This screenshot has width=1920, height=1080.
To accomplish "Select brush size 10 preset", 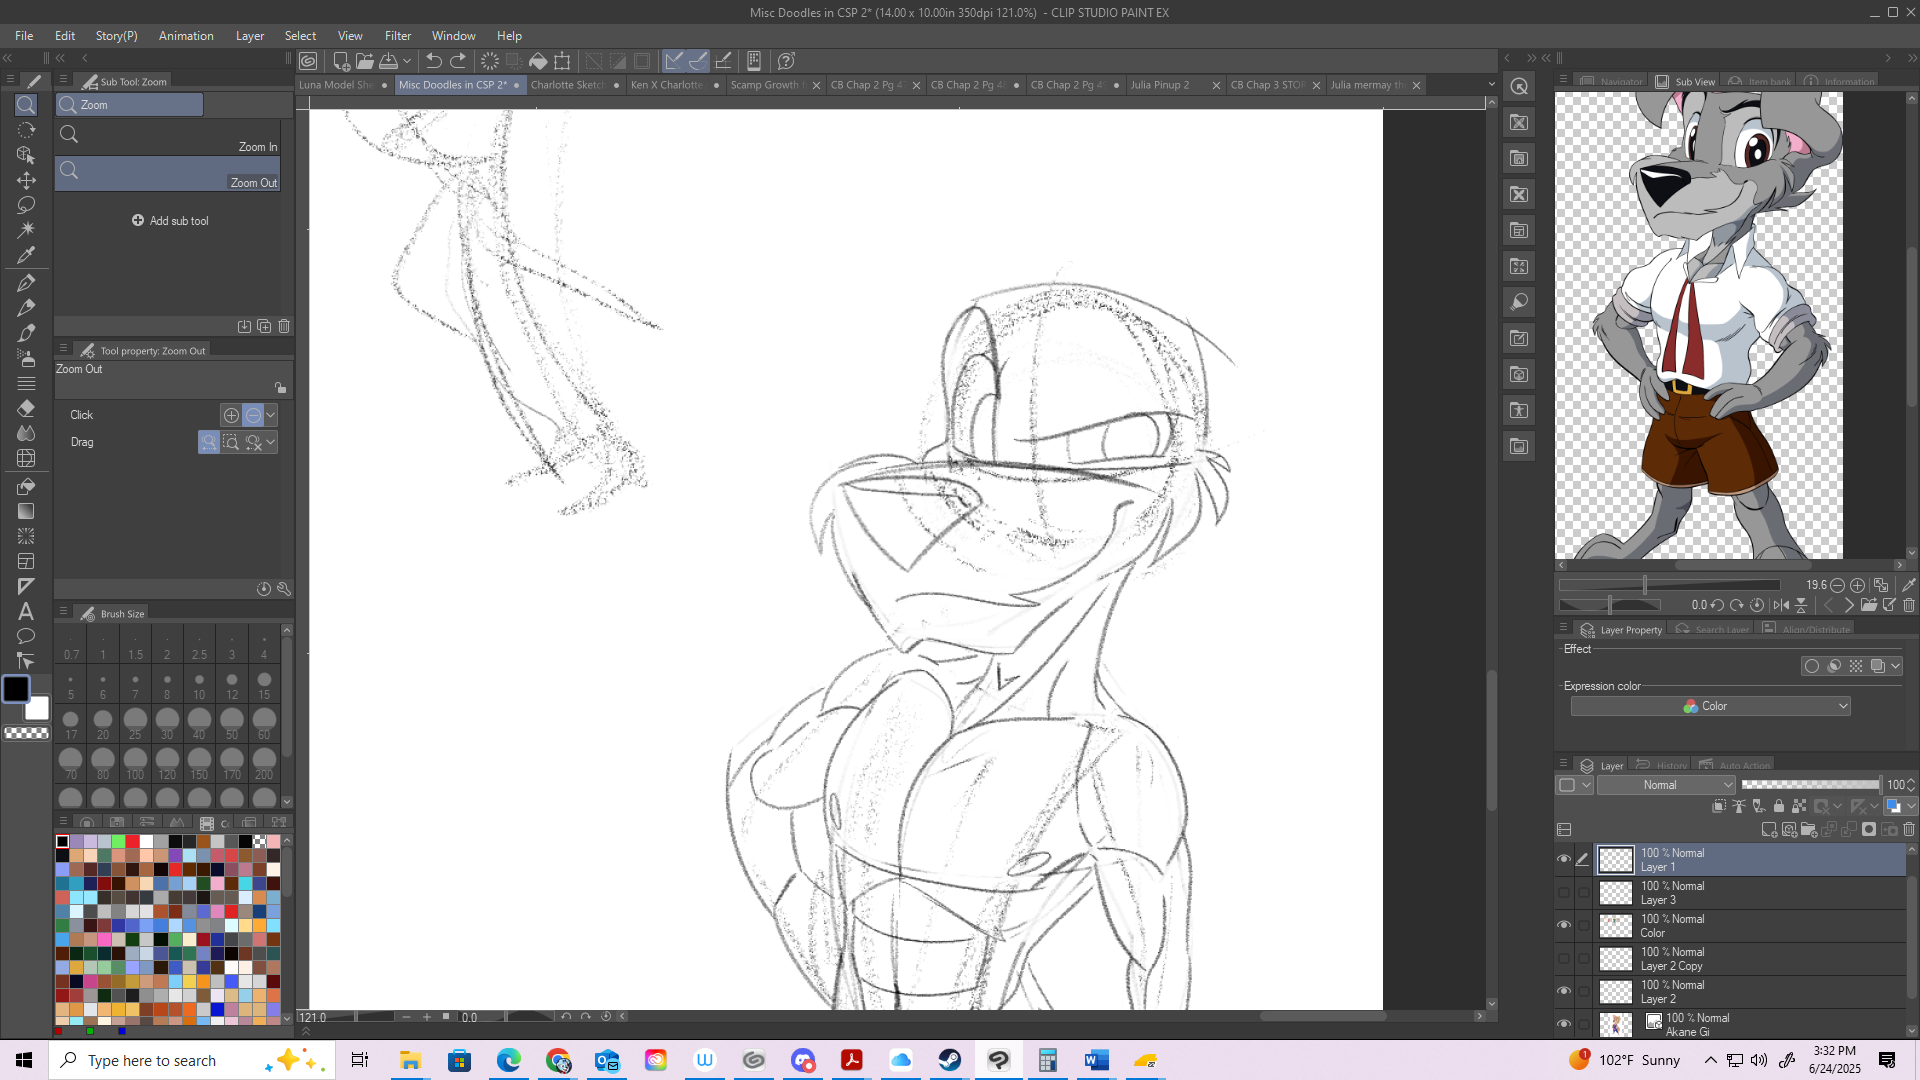I will tap(199, 686).
